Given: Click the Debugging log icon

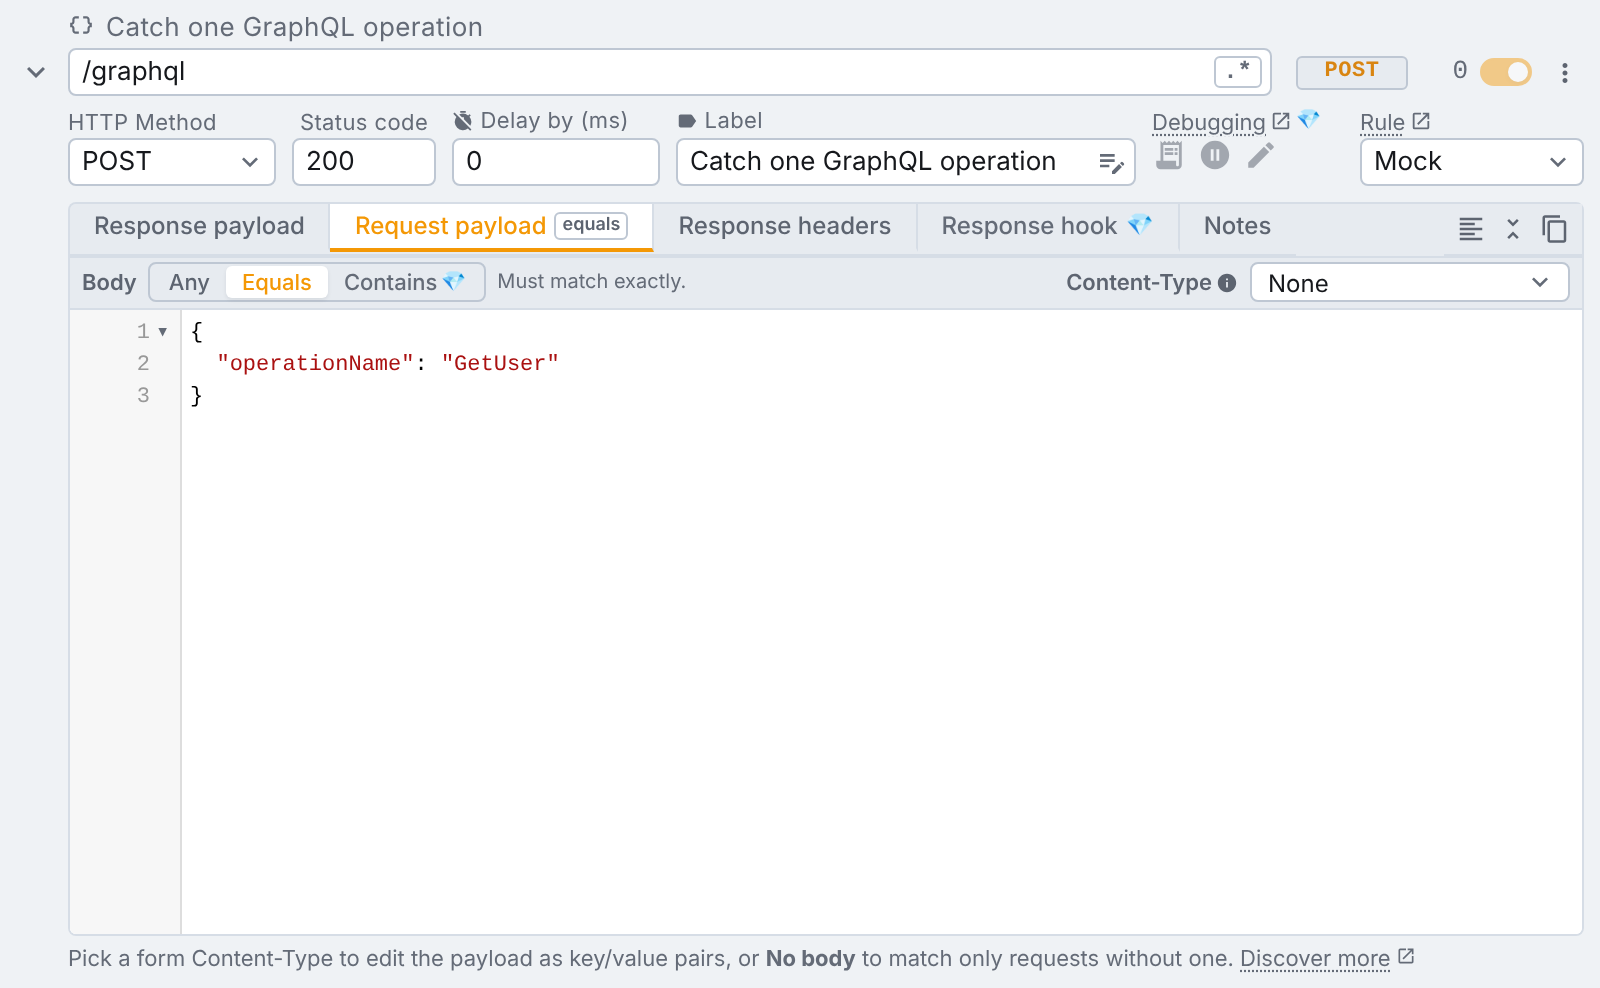Looking at the screenshot, I should pos(1169,155).
